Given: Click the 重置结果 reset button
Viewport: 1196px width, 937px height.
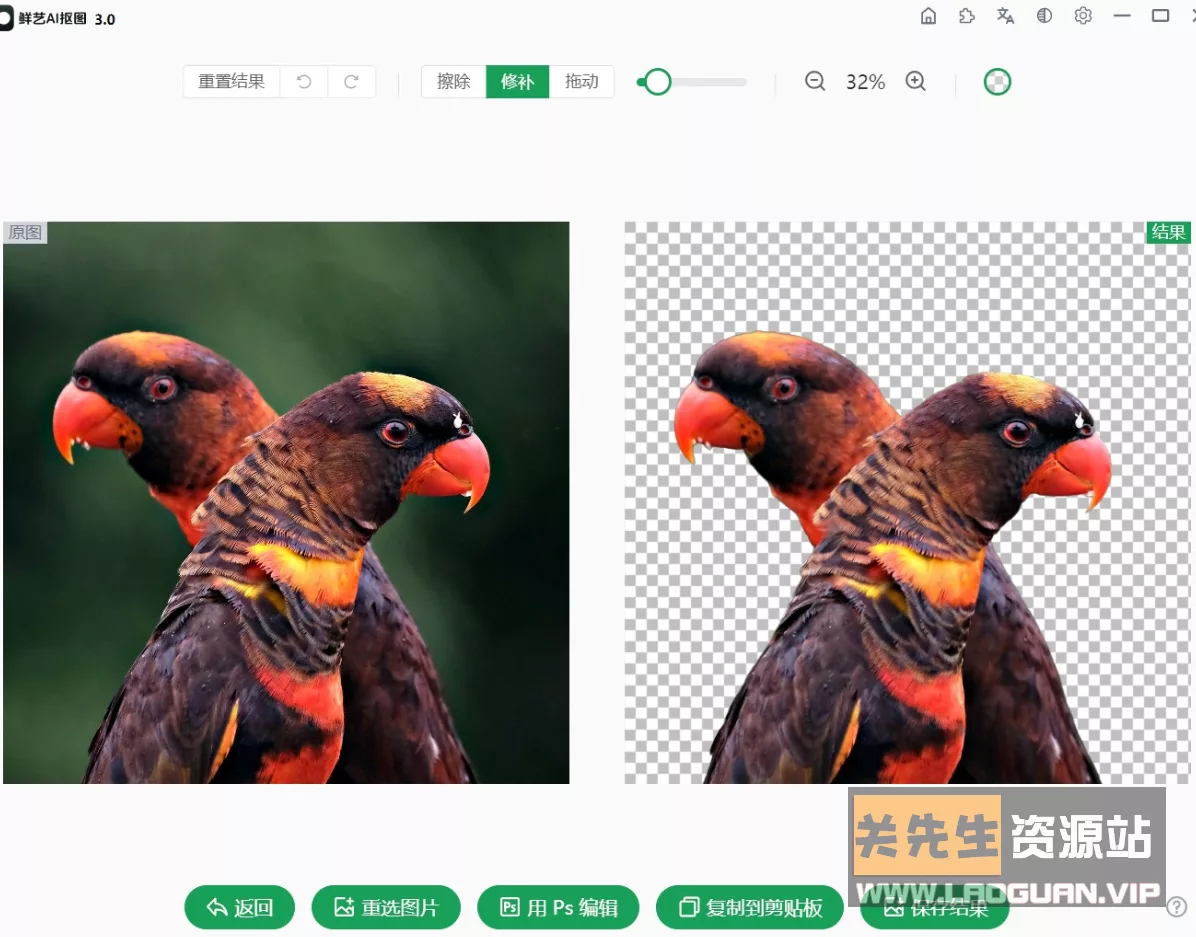Looking at the screenshot, I should [231, 82].
